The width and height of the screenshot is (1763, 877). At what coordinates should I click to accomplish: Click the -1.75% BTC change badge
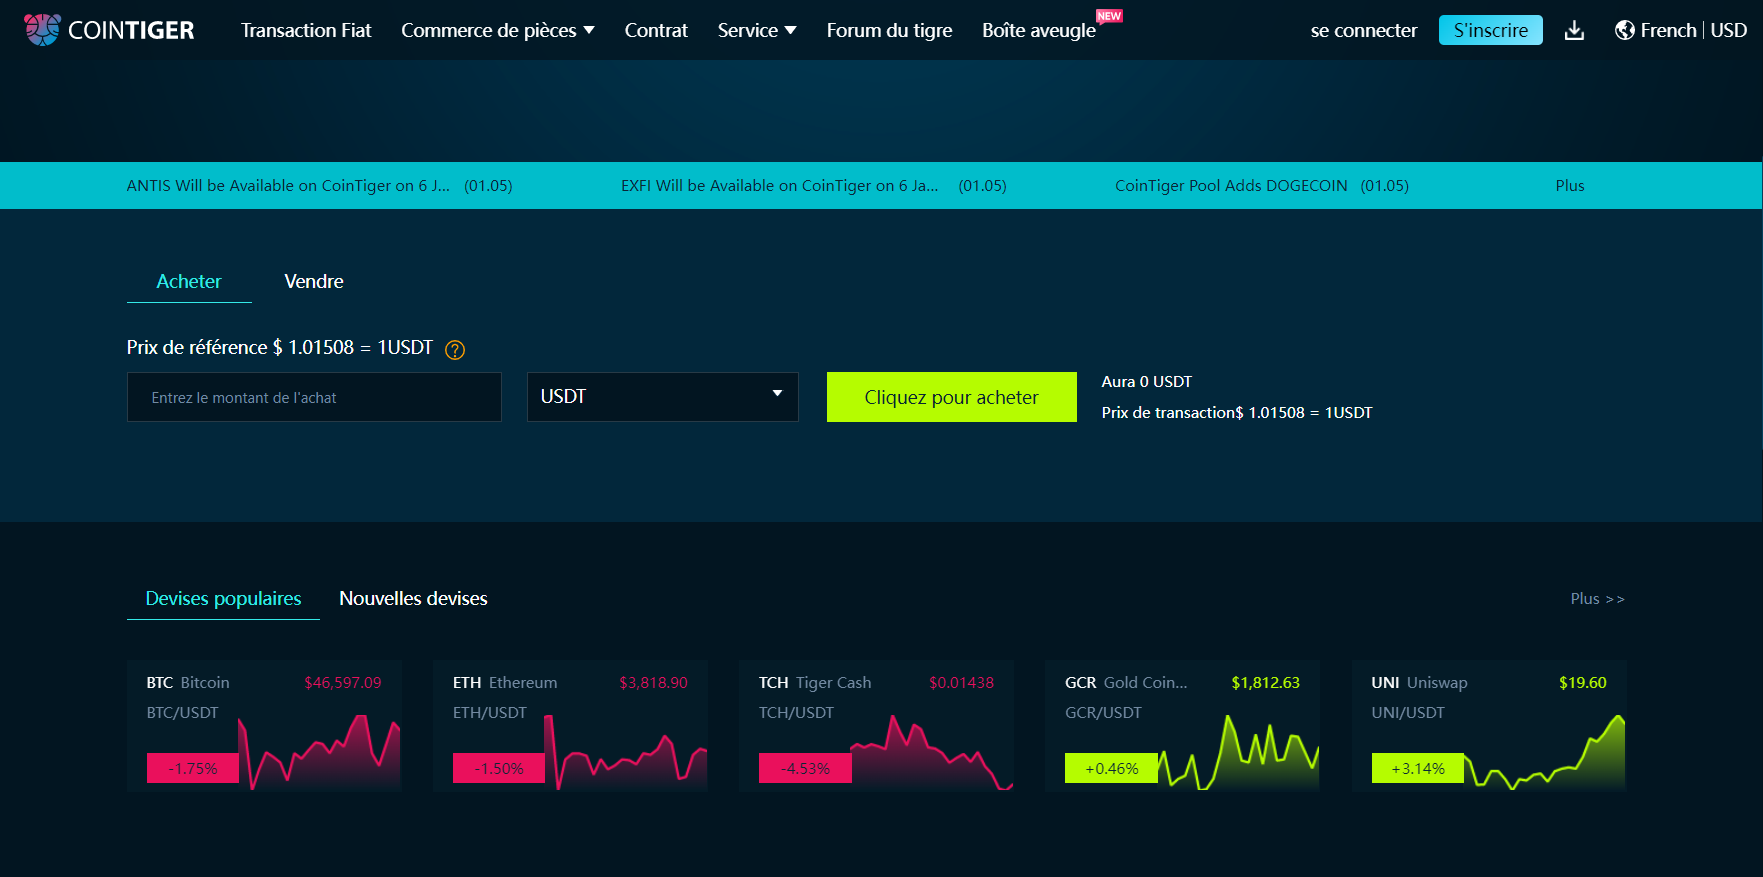click(x=193, y=768)
